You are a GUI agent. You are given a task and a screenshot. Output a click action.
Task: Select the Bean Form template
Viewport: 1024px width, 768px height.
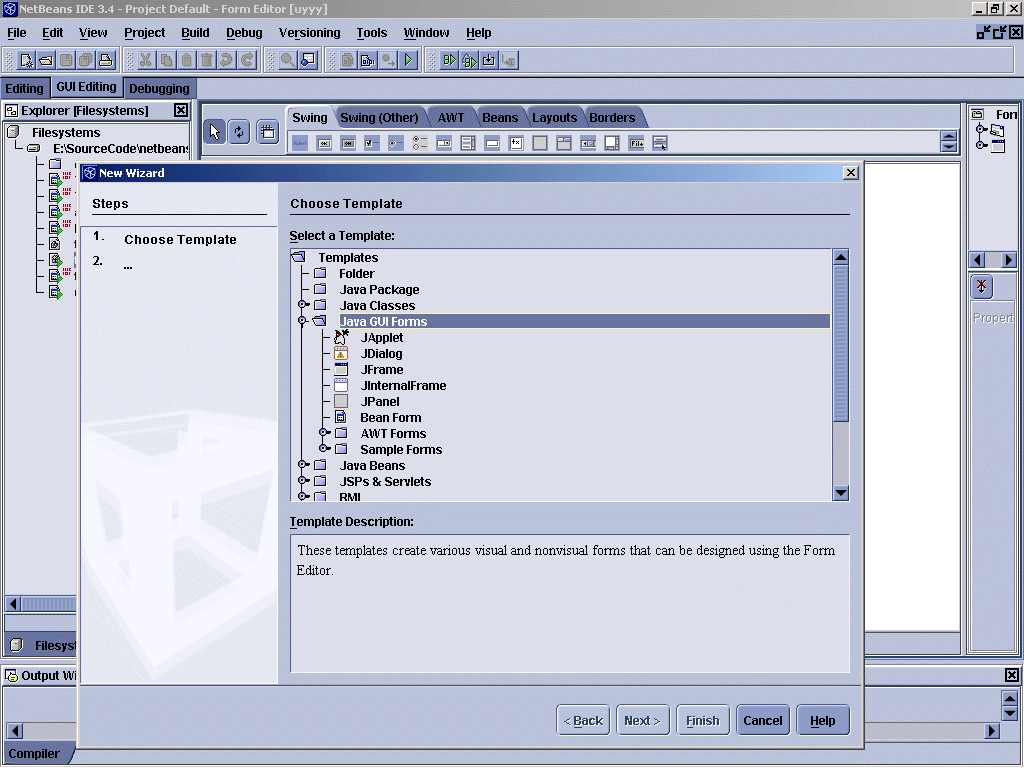[391, 417]
